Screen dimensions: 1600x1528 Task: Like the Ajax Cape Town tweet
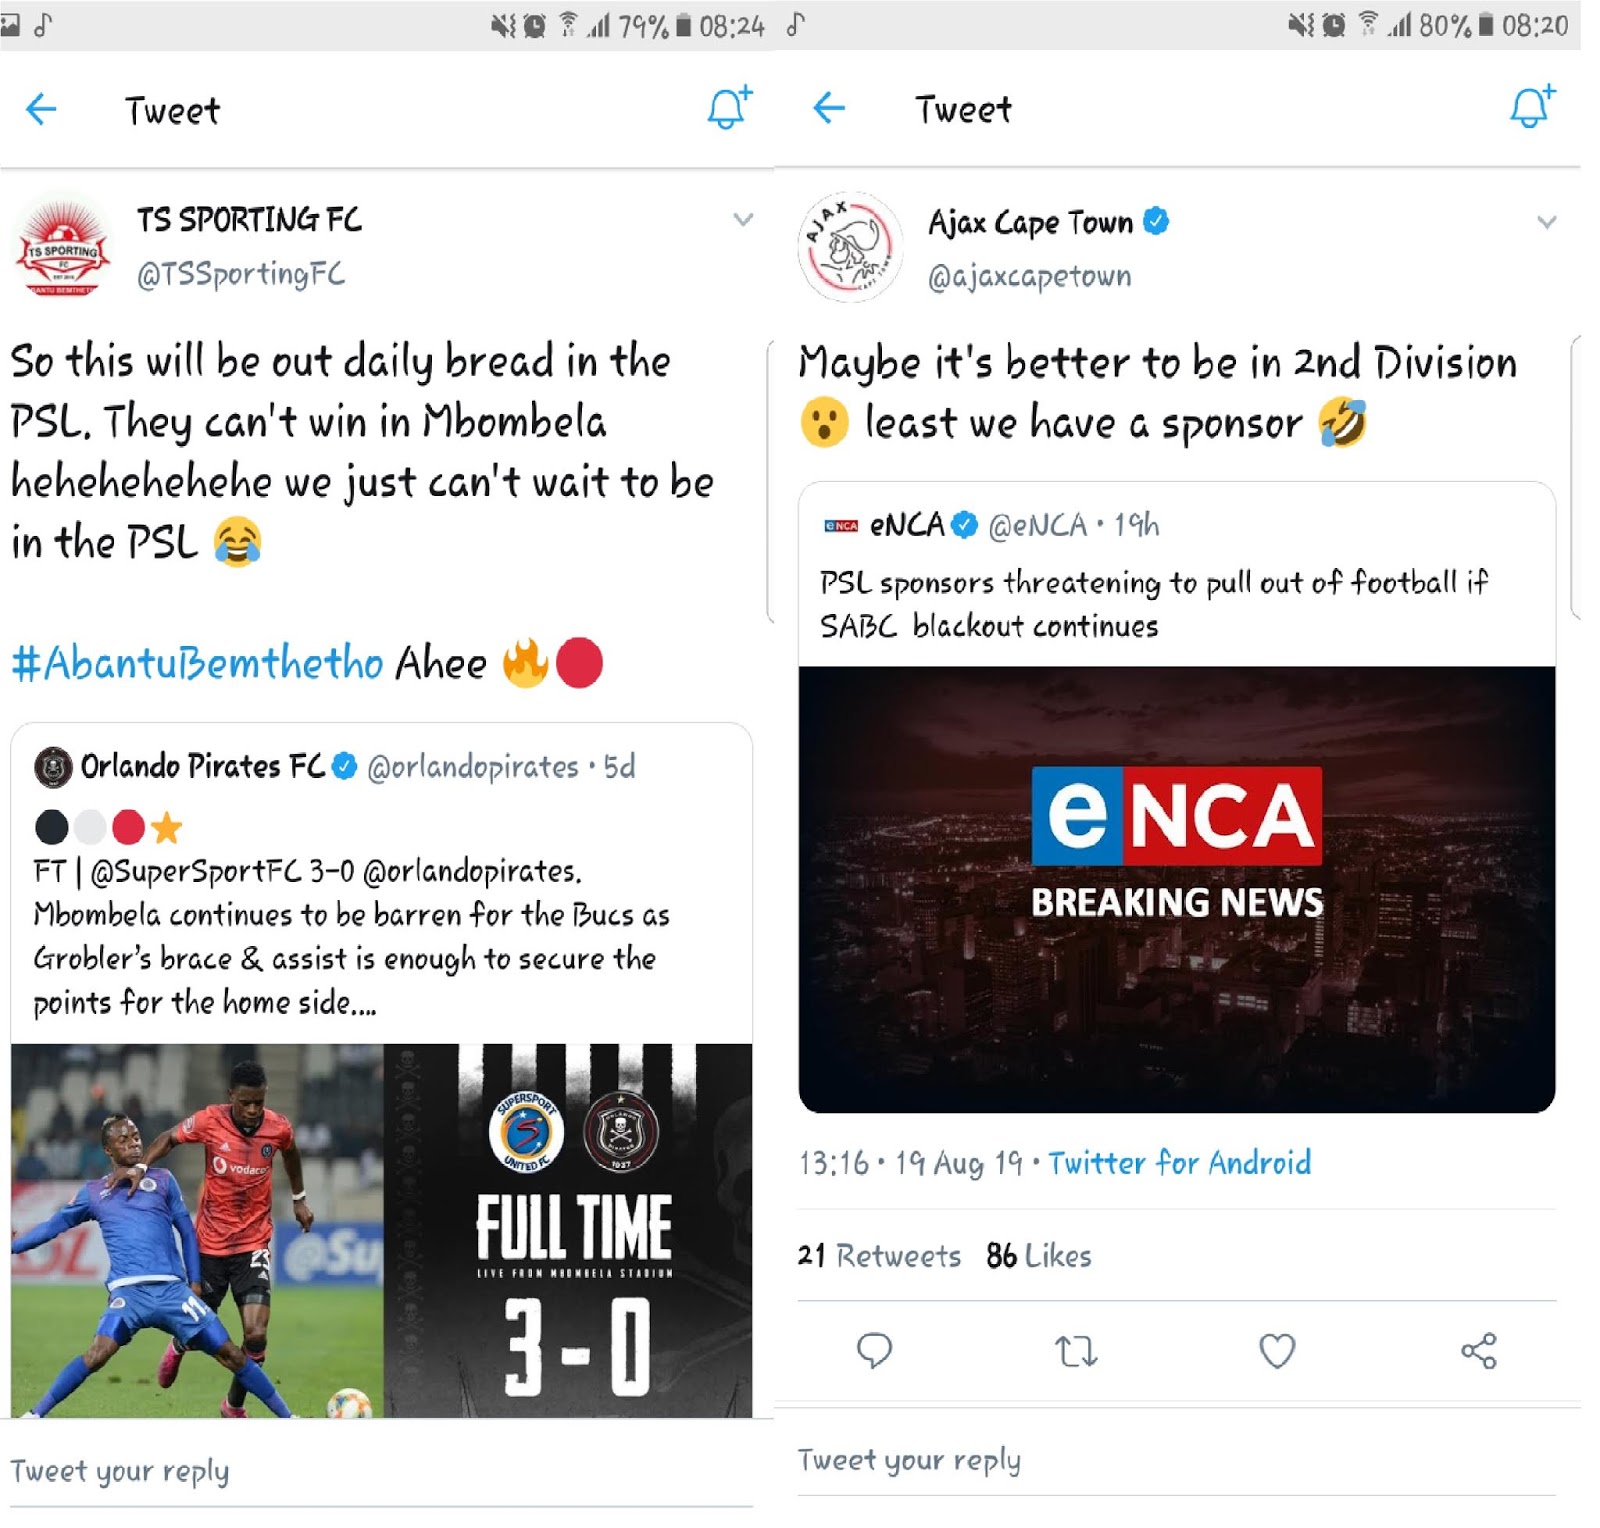tap(1276, 1353)
